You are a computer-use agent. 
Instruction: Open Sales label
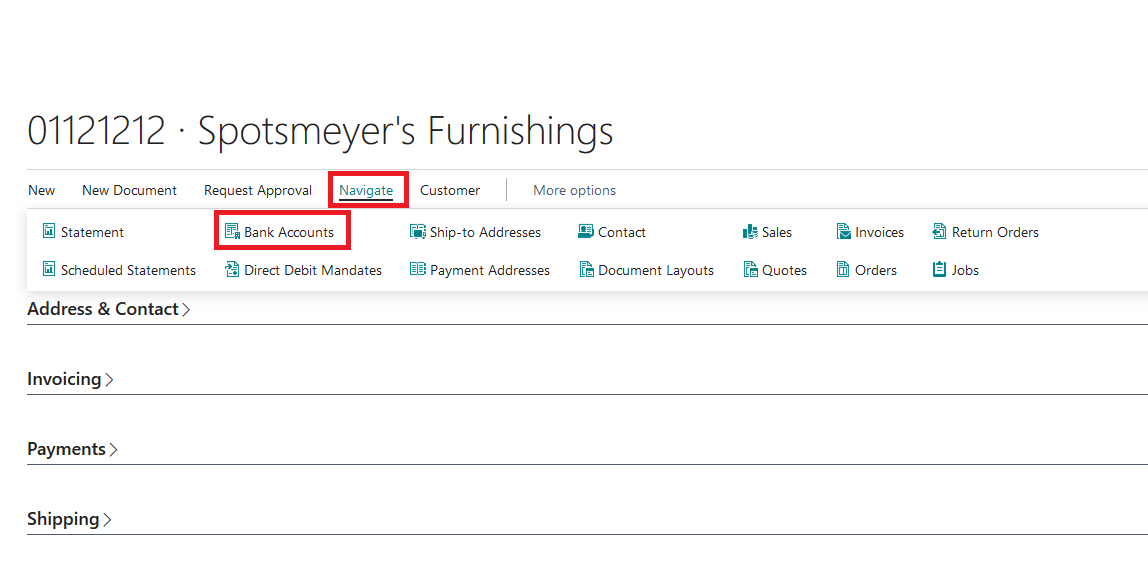tap(777, 232)
